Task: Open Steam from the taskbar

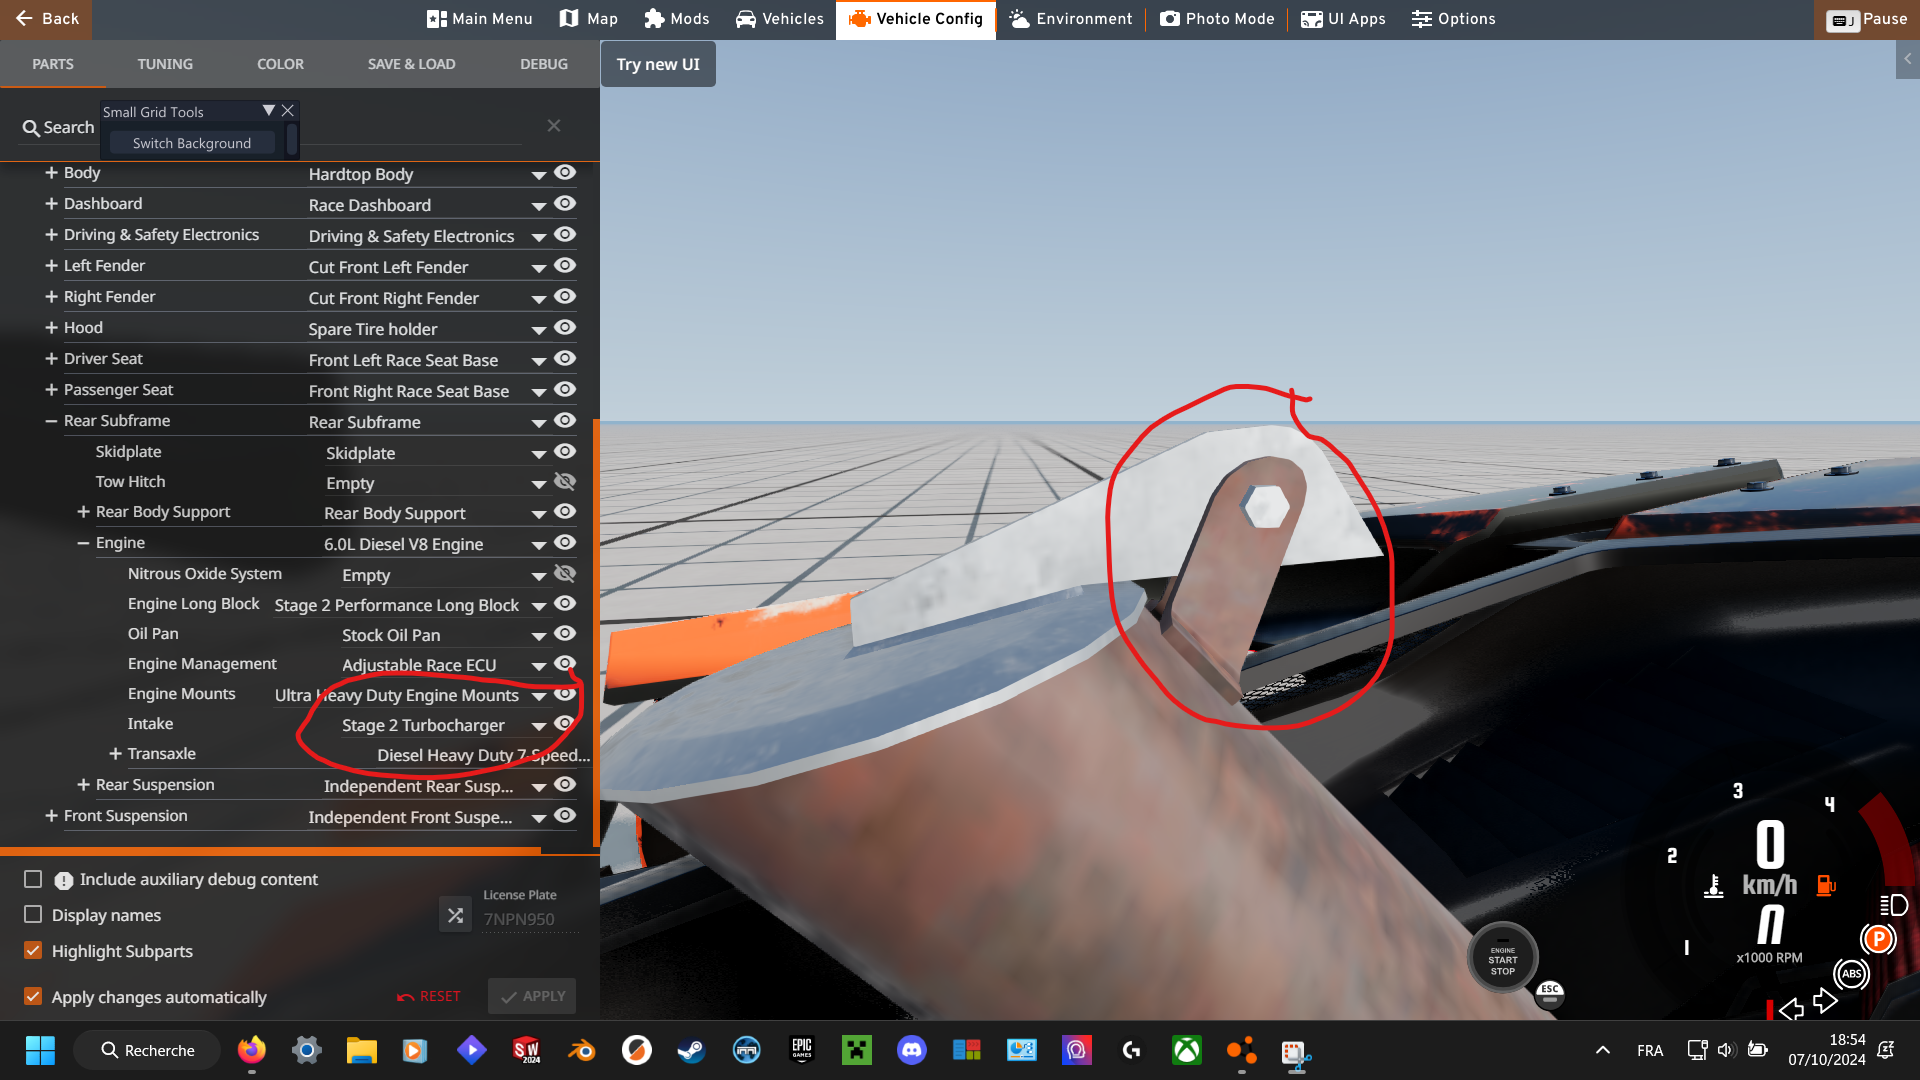Action: (691, 1050)
